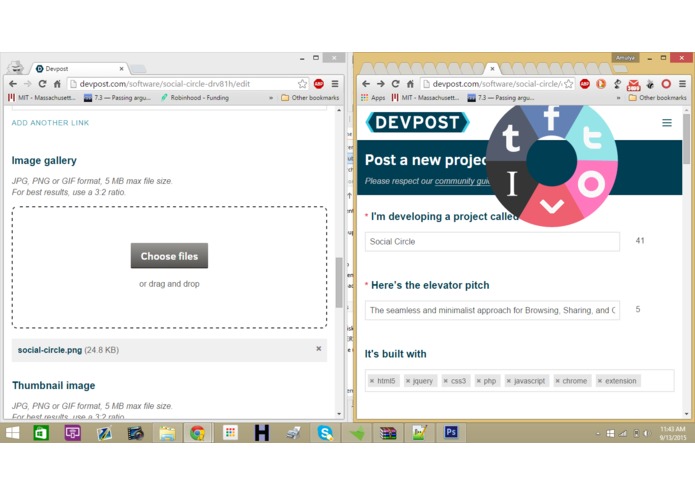Viewport: 695px width, 494px height.
Task: Remove the javascript tag
Action: [x=508, y=381]
